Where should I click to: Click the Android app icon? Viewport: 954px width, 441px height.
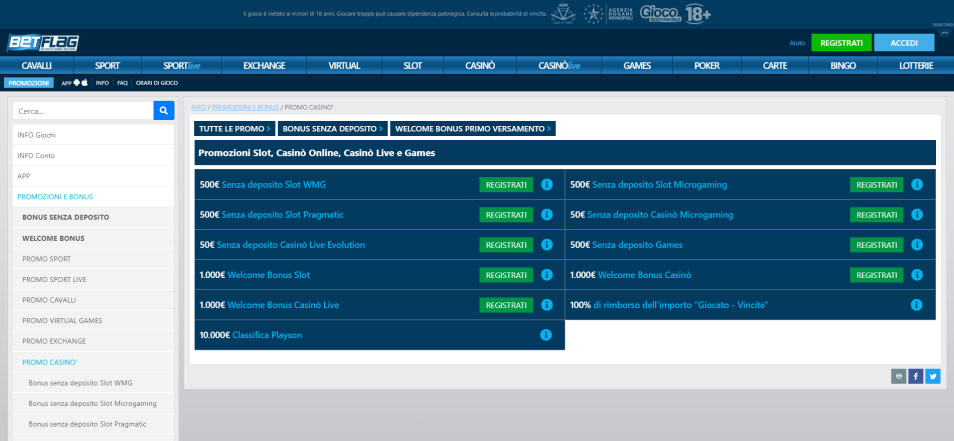77,83
